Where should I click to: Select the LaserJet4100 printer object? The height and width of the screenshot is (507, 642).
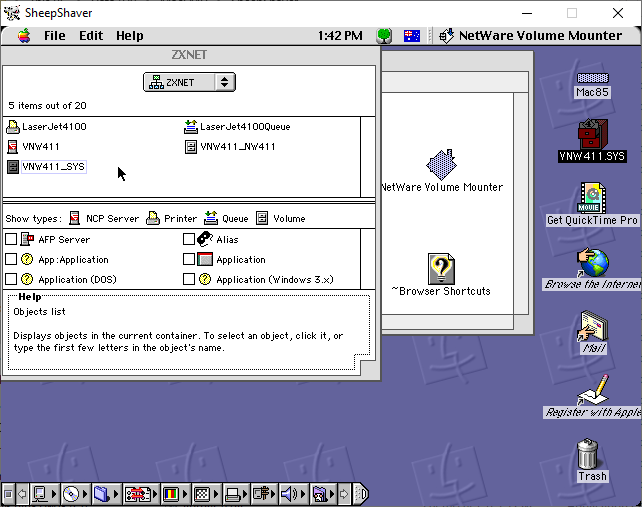(47, 127)
